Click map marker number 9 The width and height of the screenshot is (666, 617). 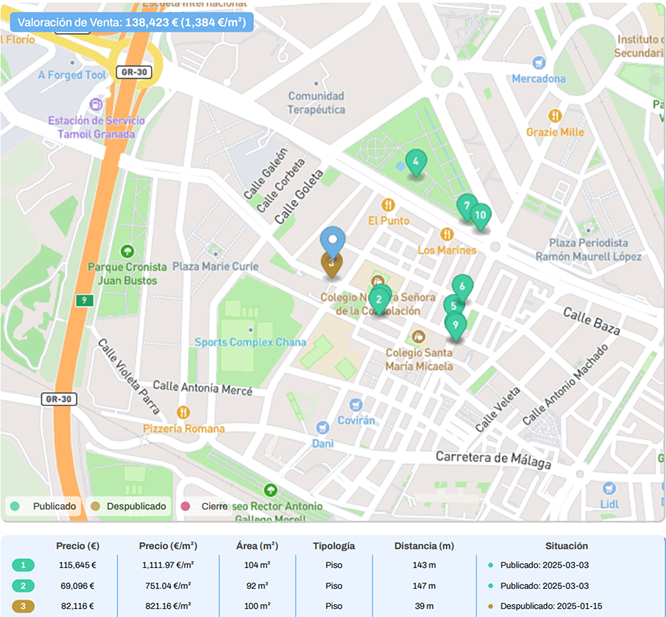pyautogui.click(x=456, y=324)
